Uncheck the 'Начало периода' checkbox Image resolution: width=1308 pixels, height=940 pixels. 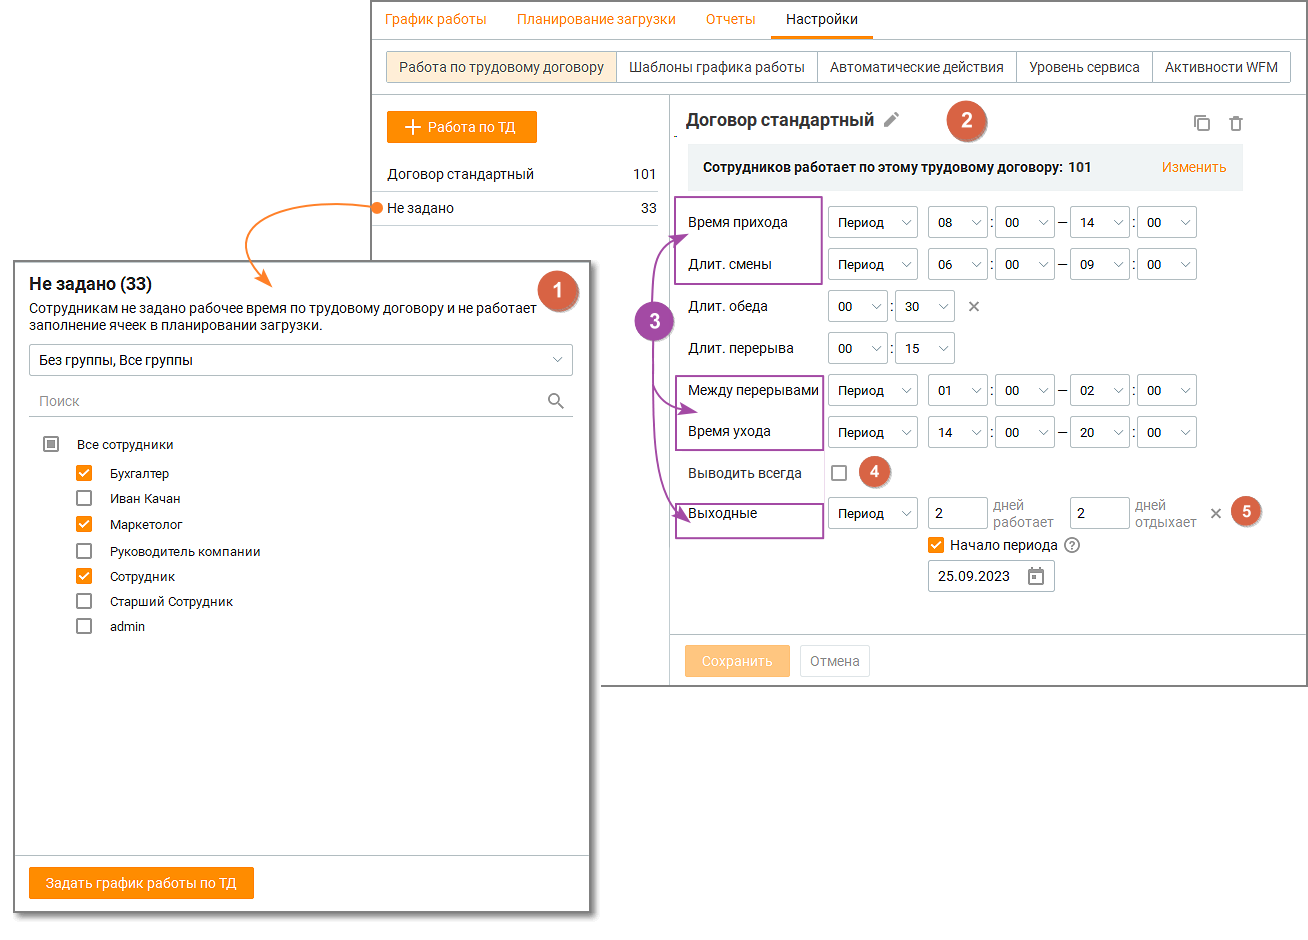[936, 545]
